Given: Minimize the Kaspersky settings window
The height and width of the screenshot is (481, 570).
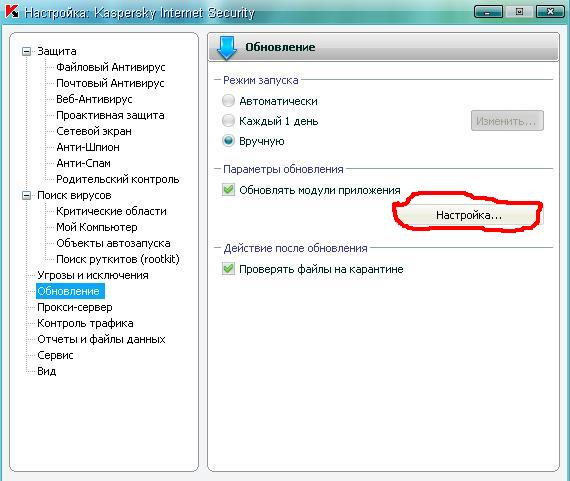Looking at the screenshot, I should click(488, 12).
